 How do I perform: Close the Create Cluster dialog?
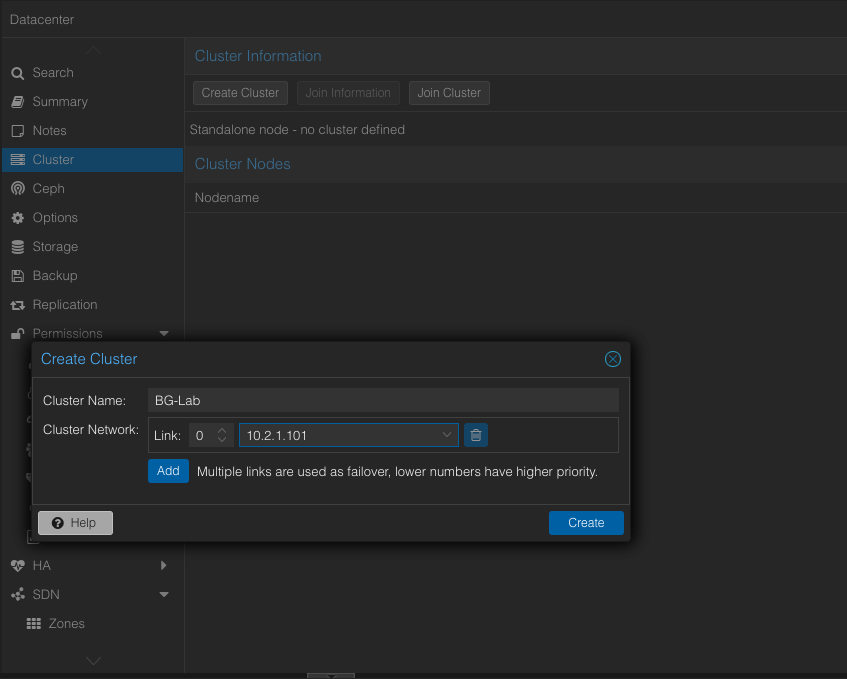click(x=613, y=359)
